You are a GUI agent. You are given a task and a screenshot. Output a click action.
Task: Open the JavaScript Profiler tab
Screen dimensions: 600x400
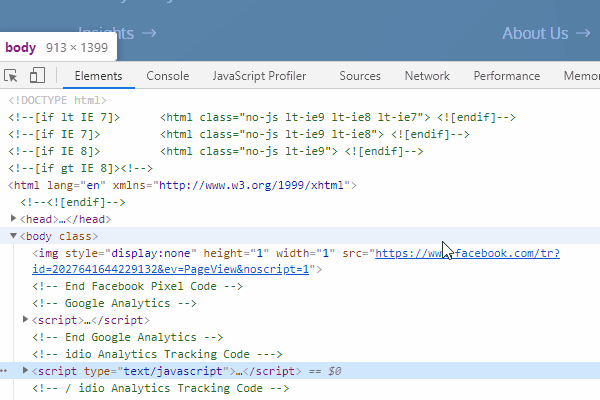[259, 76]
